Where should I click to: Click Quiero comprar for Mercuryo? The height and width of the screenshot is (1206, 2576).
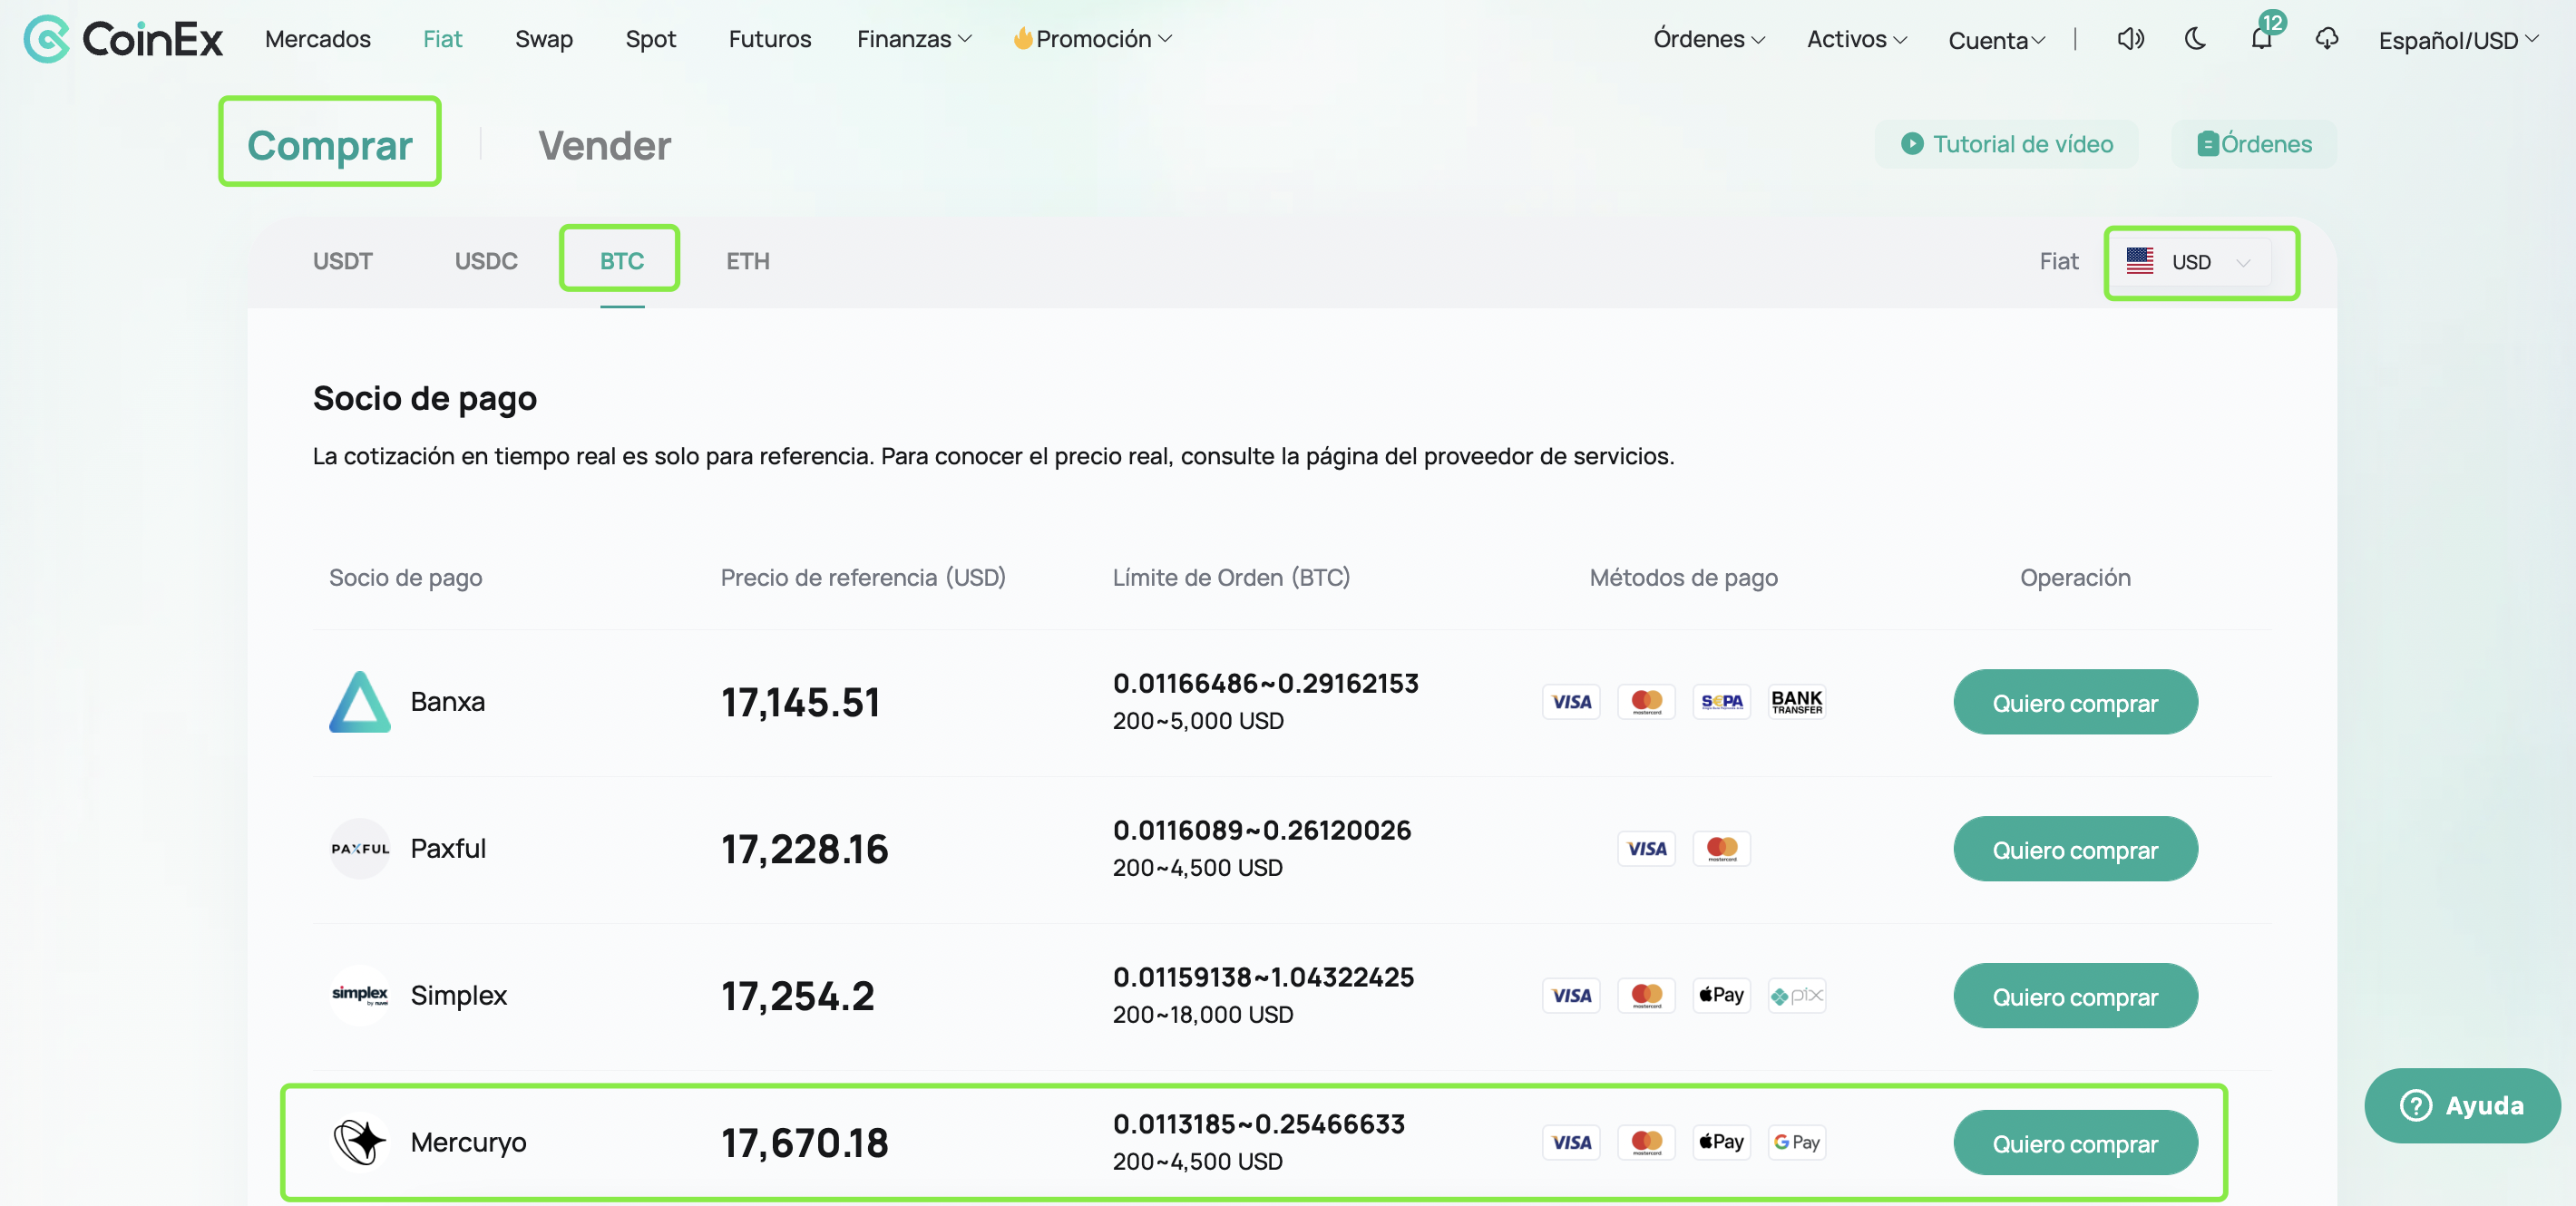pyautogui.click(x=2075, y=1142)
